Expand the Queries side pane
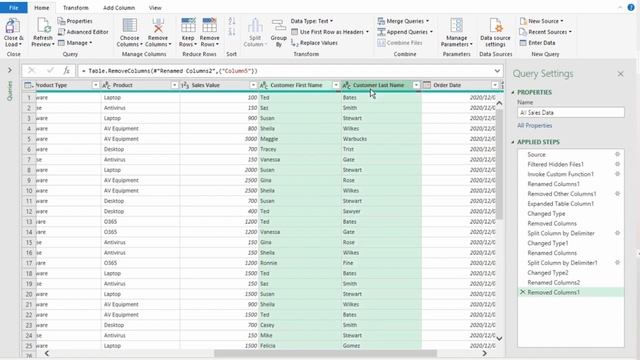The width and height of the screenshot is (640, 360). 10,70
